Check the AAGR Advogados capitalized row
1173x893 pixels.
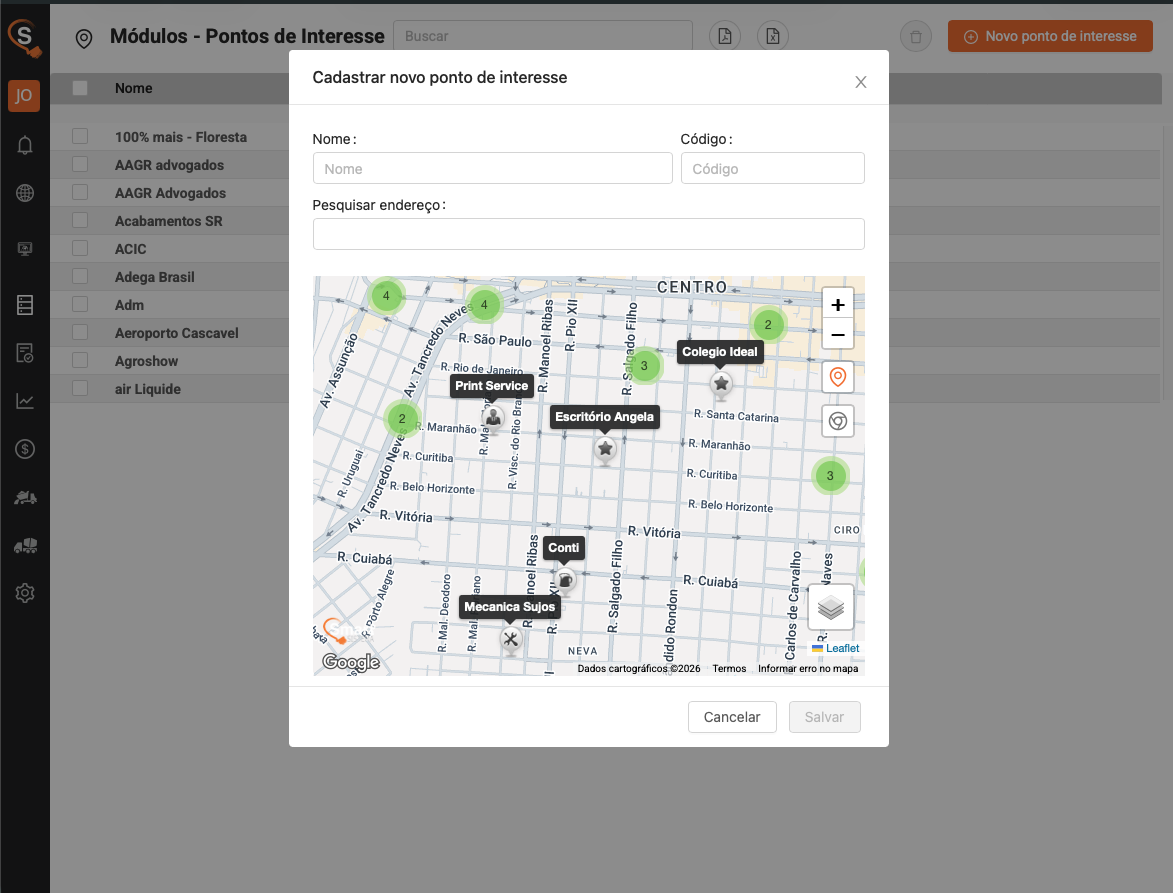80,192
